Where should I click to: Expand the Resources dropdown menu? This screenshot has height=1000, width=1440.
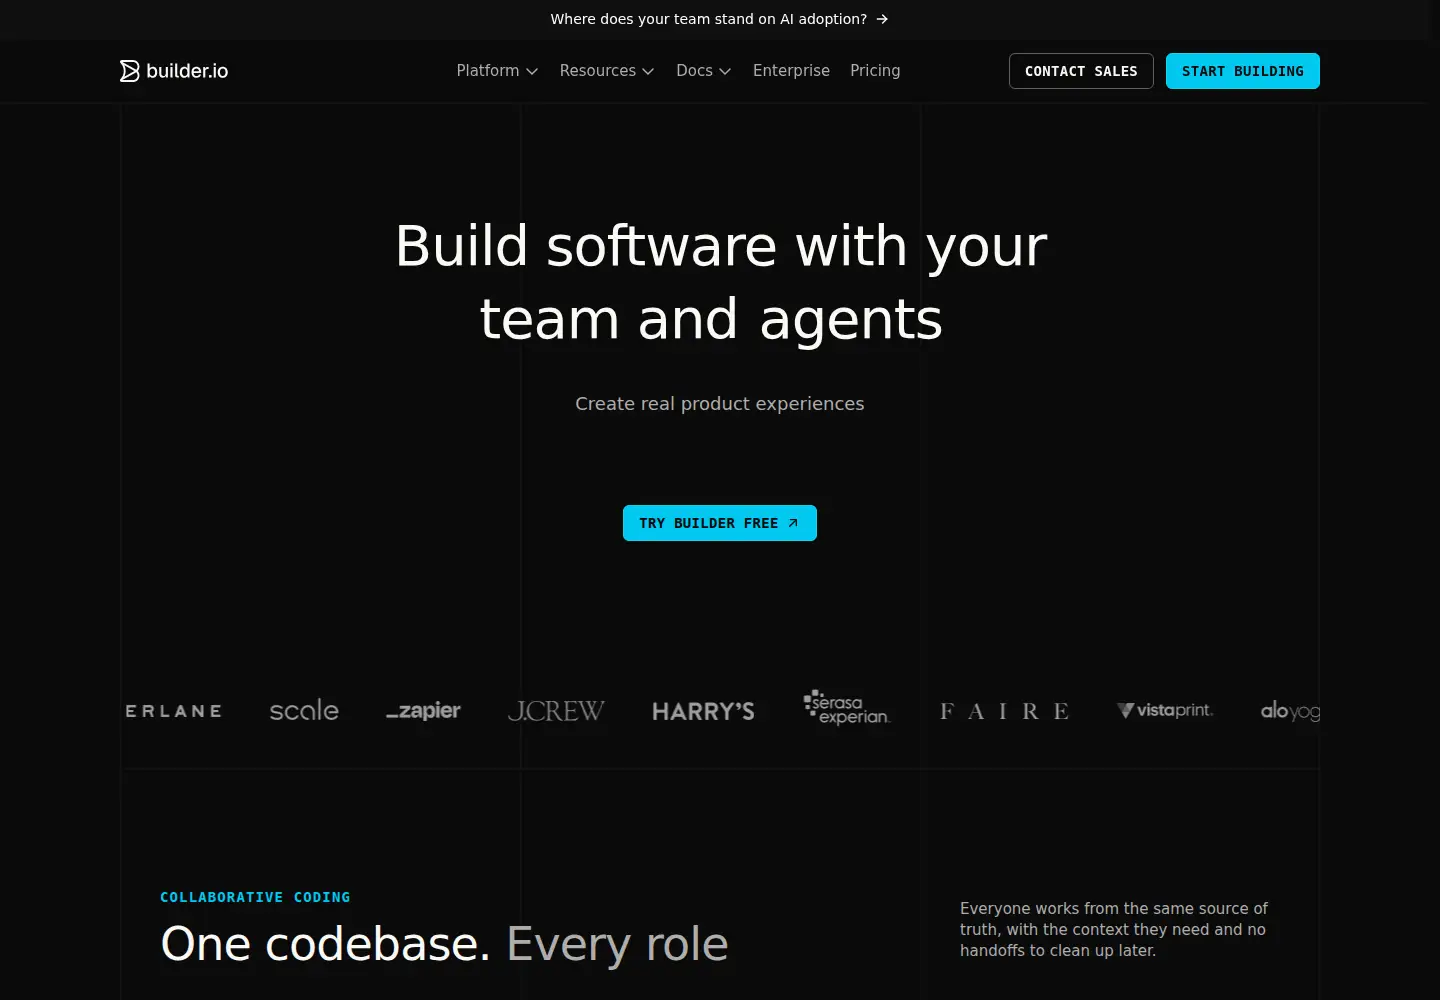pyautogui.click(x=607, y=71)
